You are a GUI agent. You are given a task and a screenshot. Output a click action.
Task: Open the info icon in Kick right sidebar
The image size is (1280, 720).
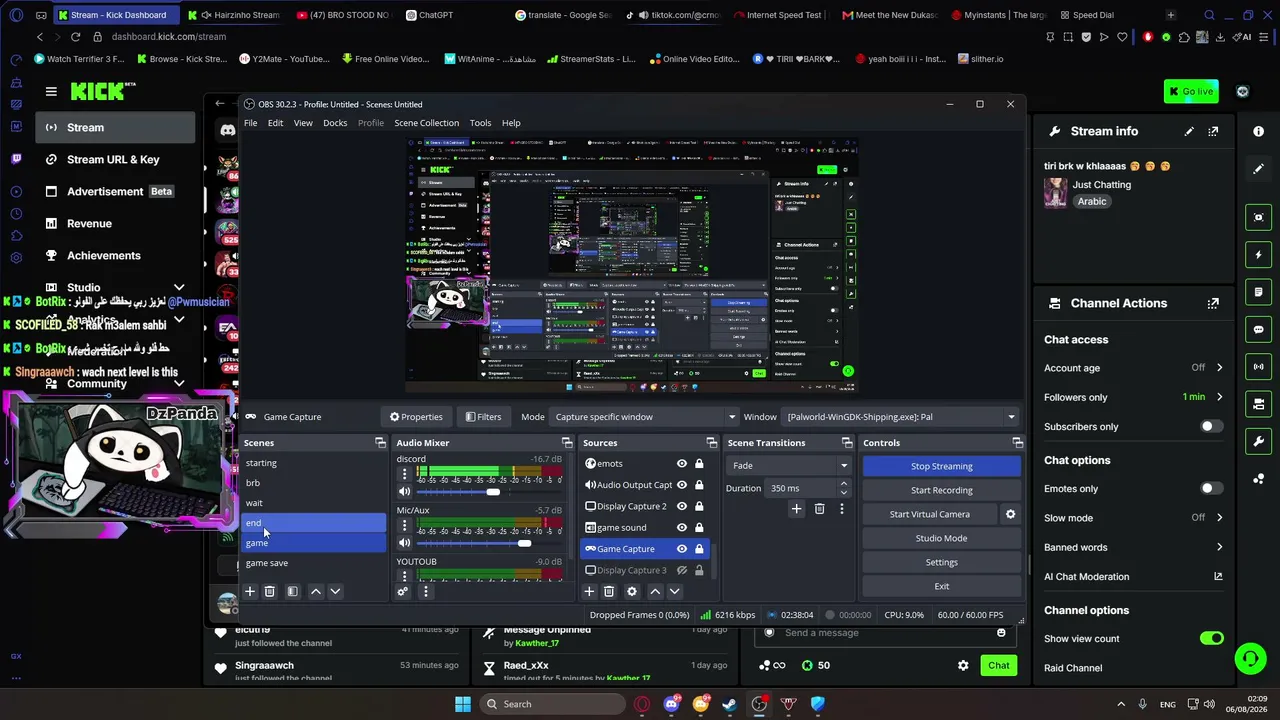1258,131
